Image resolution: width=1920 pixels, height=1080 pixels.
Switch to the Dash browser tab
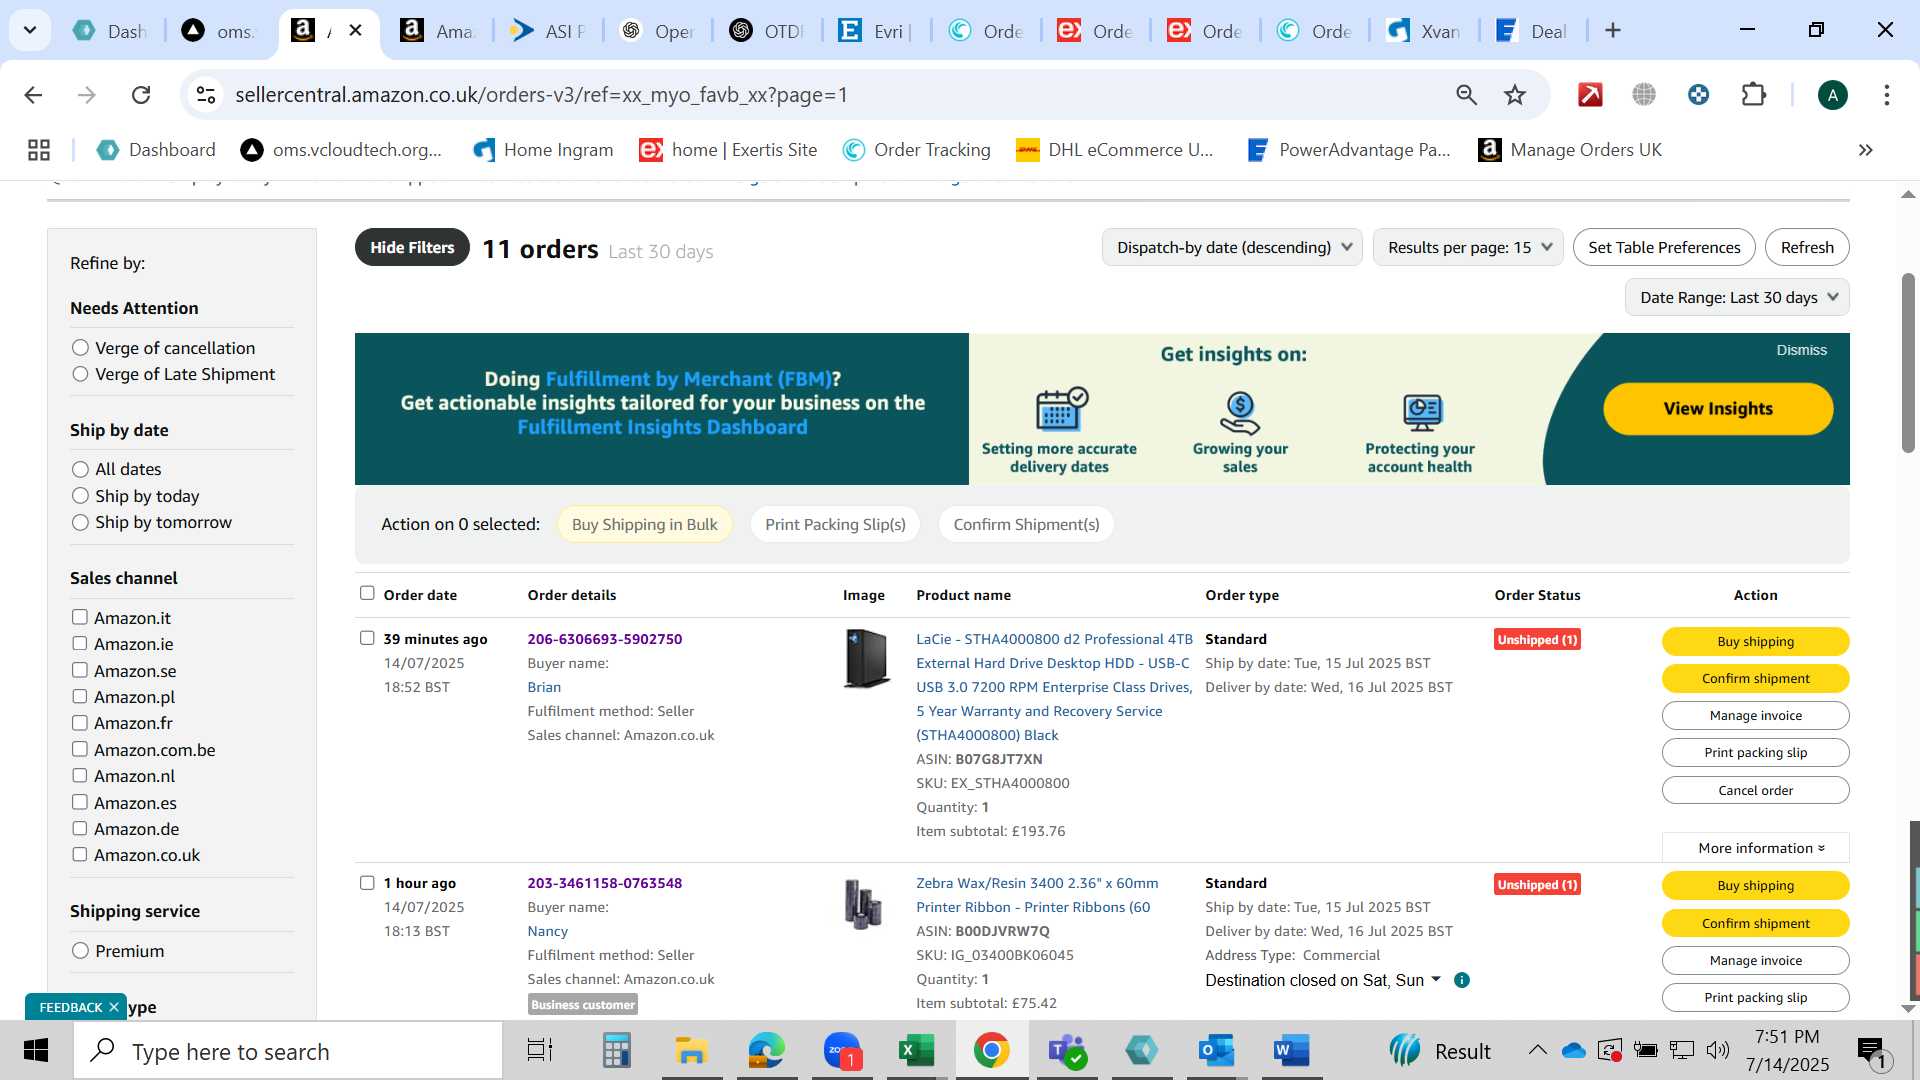coord(110,31)
